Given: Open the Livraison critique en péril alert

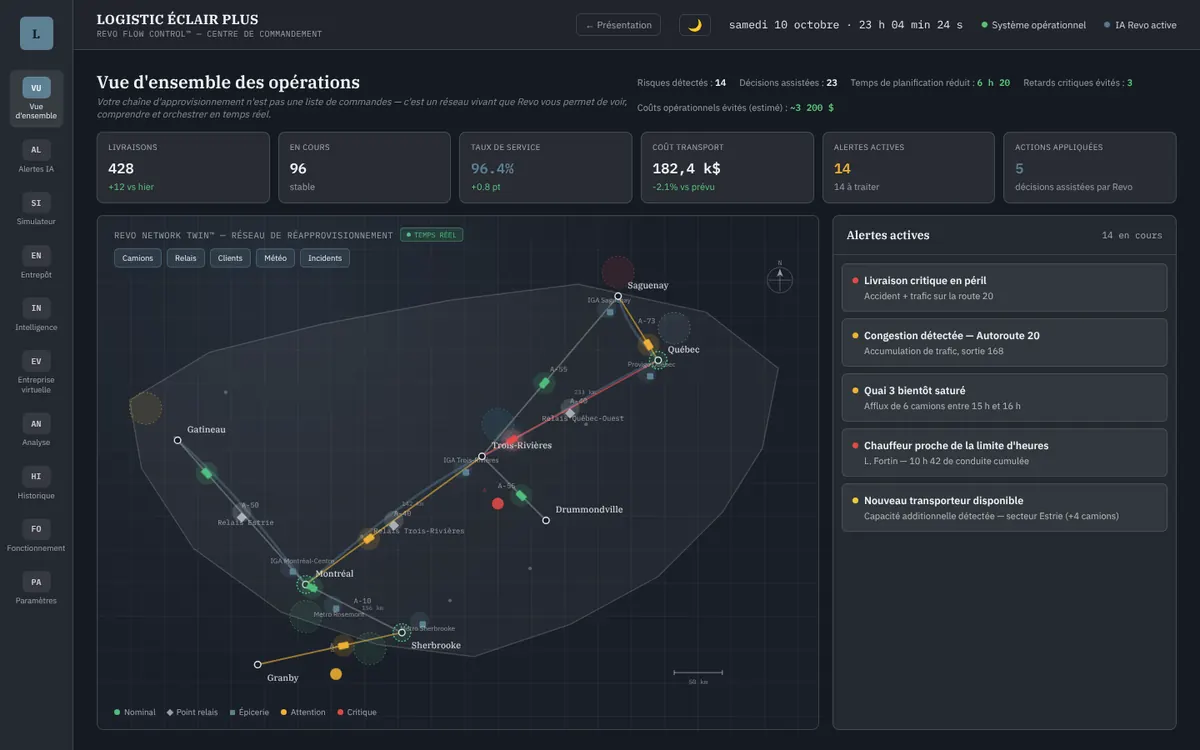Looking at the screenshot, I should pos(1004,287).
